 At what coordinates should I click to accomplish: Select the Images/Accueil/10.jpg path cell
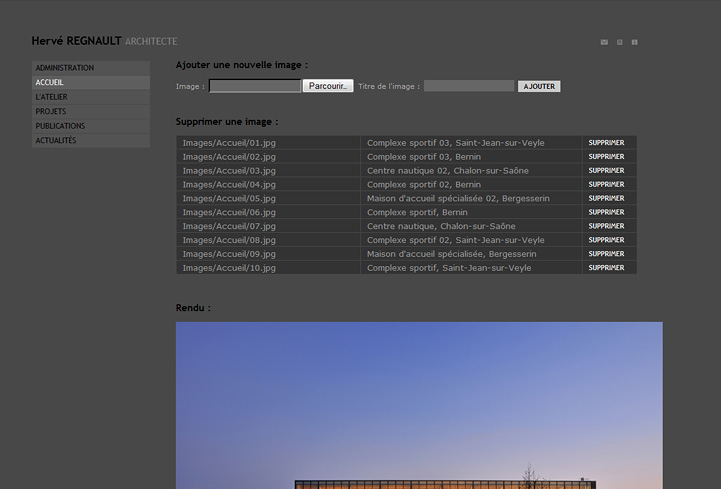[x=268, y=268]
